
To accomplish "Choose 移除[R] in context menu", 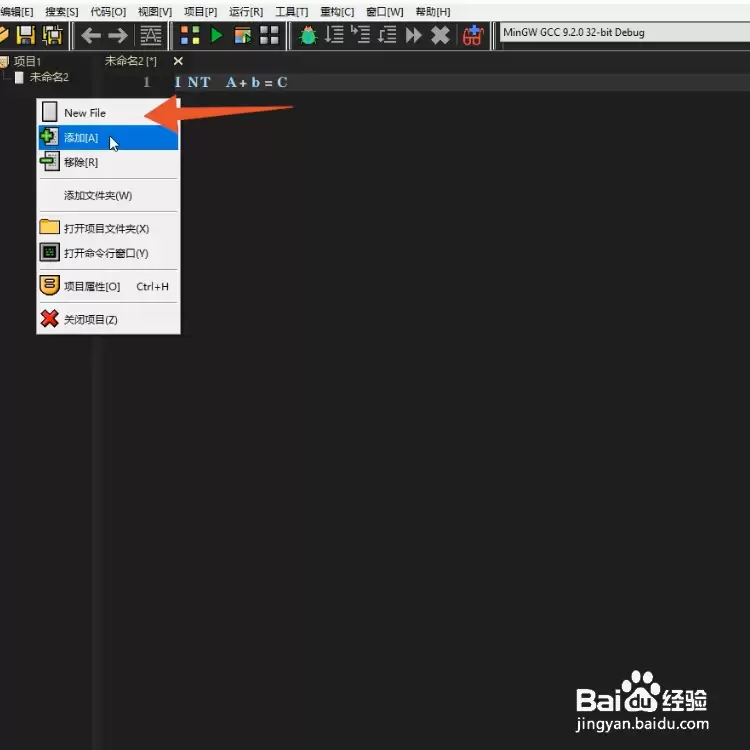I will point(108,162).
